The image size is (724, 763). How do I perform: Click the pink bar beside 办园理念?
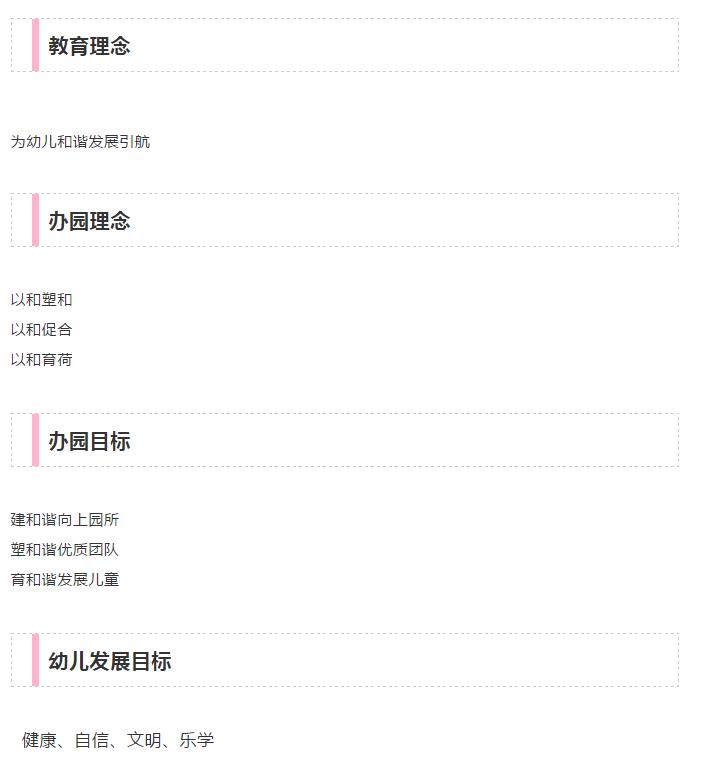[35, 220]
